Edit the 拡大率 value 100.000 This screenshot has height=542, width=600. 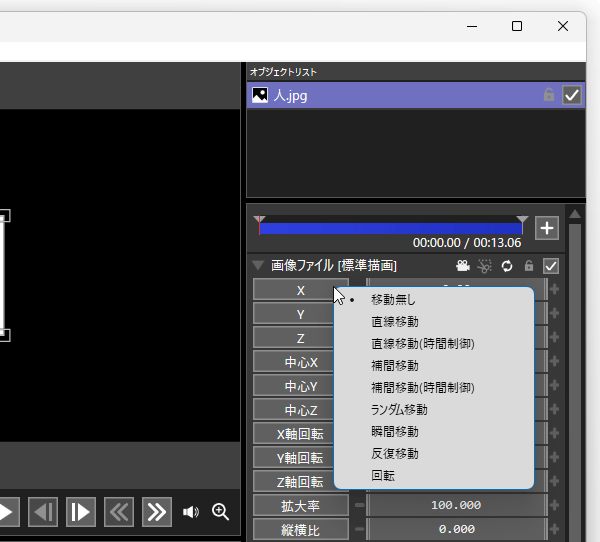click(456, 505)
